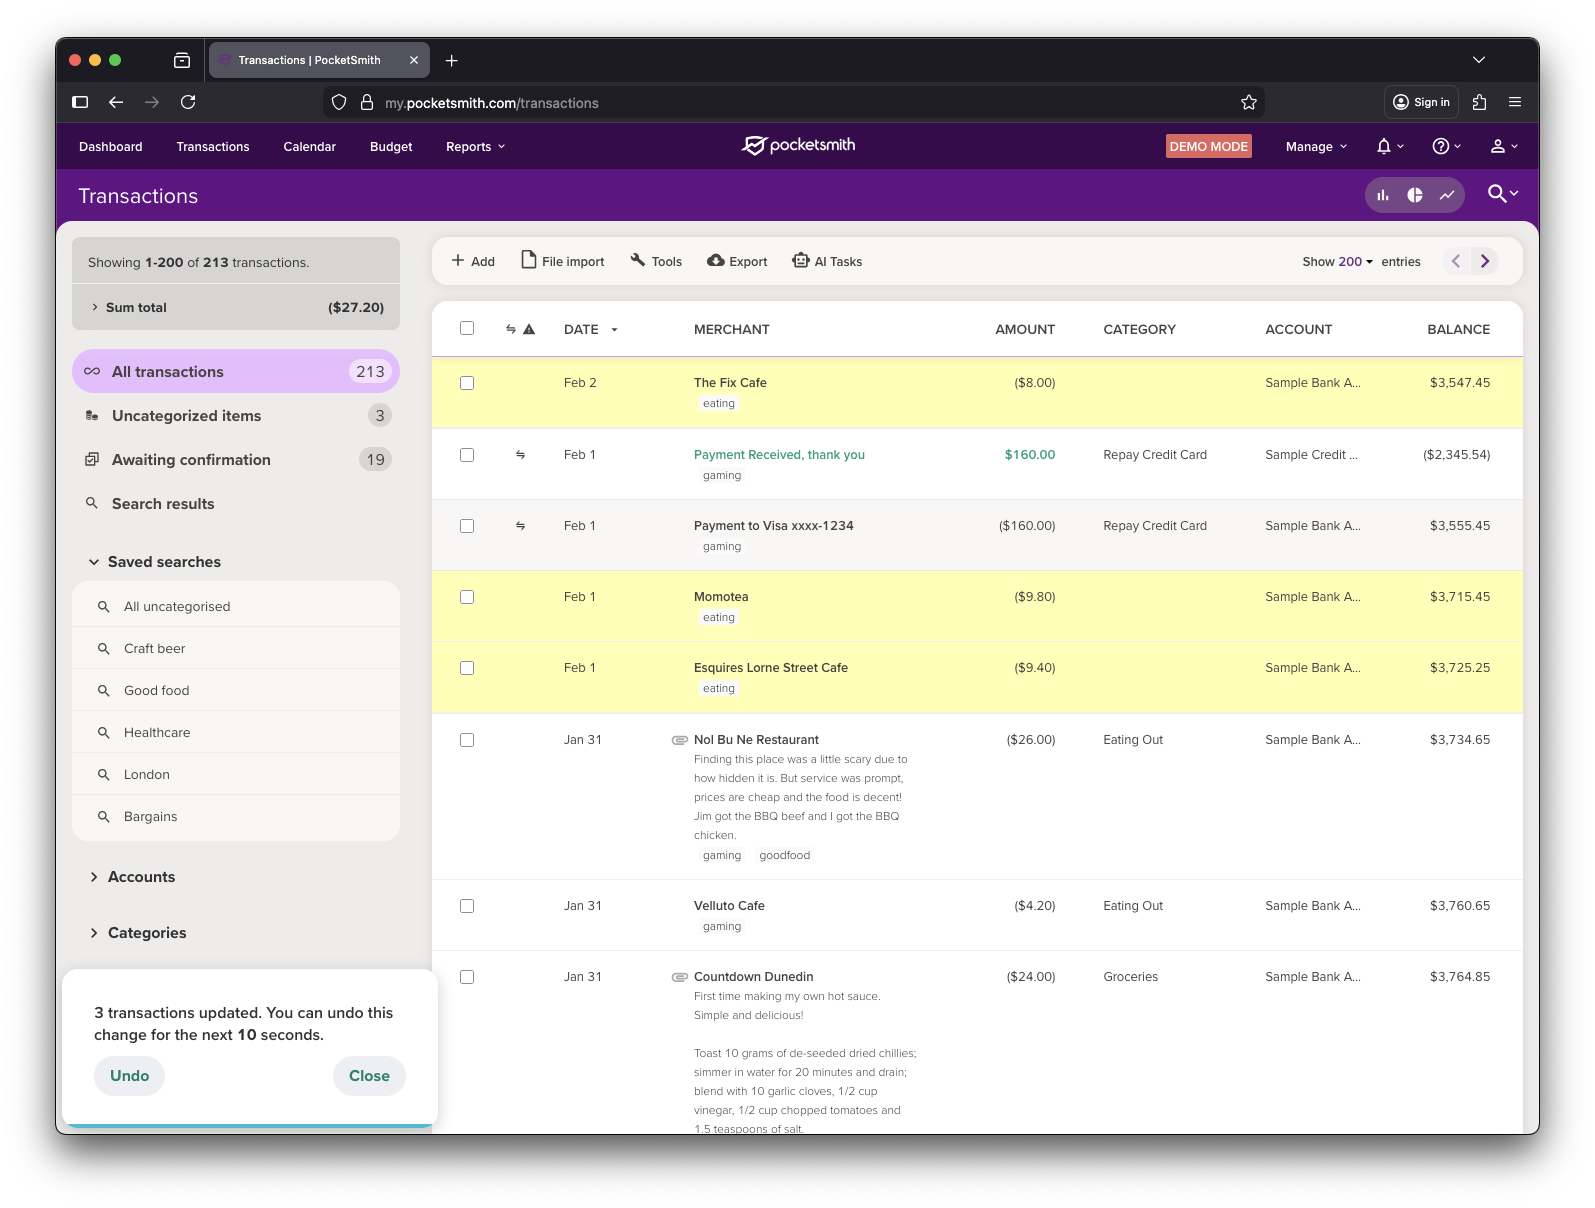Open the Show 200 entries dropdown
The image size is (1595, 1208).
coord(1338,262)
